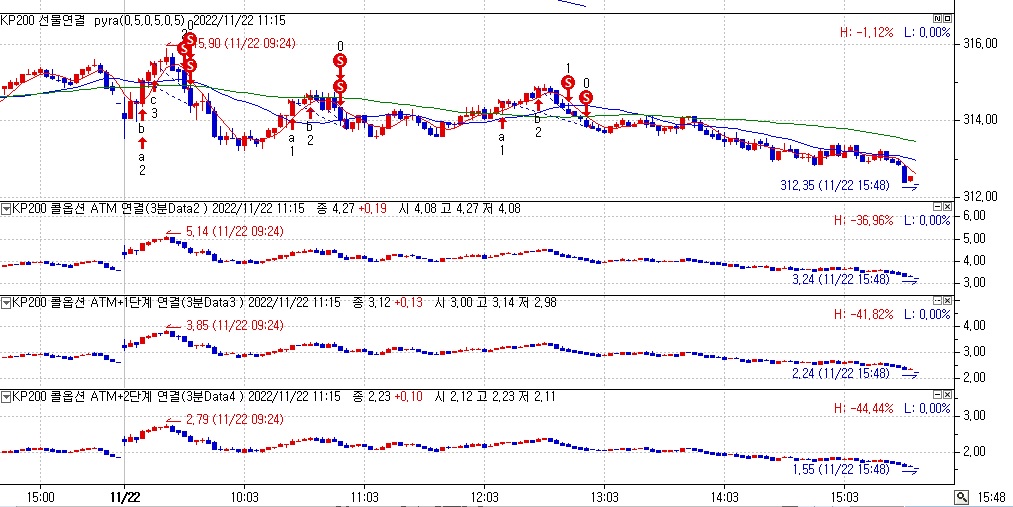
Task: Click the 312,35 low price label on futures chart
Action: click(834, 186)
